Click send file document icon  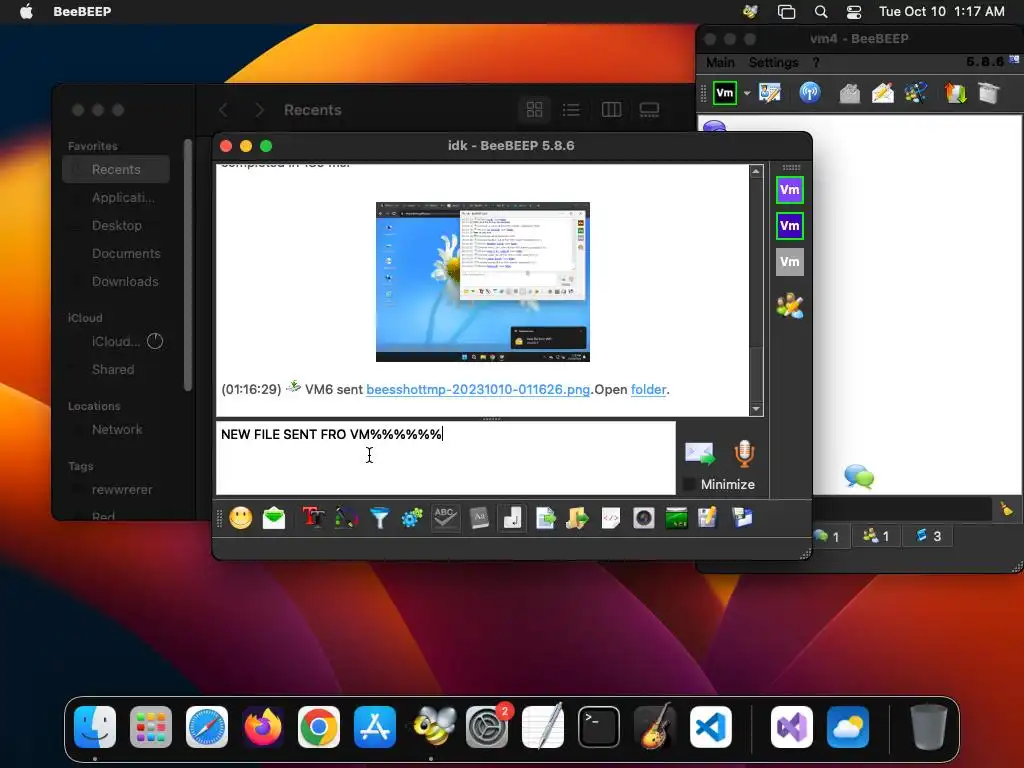[x=545, y=519]
